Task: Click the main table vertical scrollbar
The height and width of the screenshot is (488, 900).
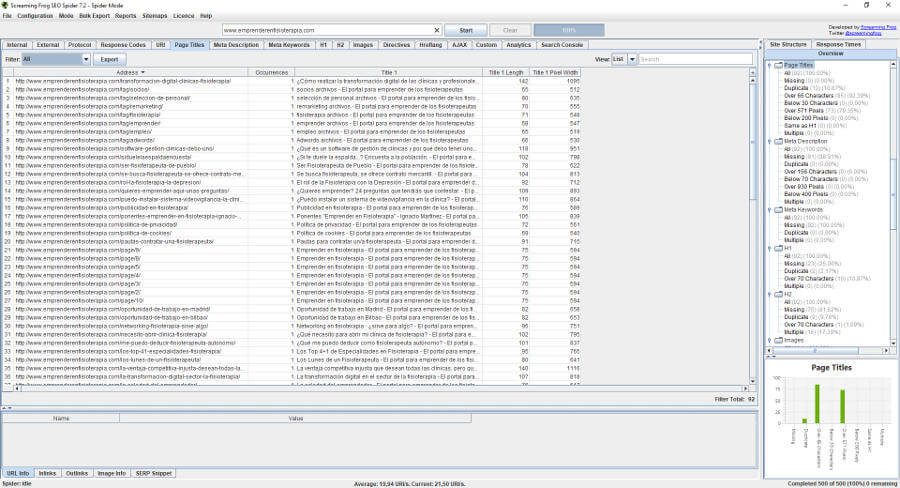Action: click(752, 140)
